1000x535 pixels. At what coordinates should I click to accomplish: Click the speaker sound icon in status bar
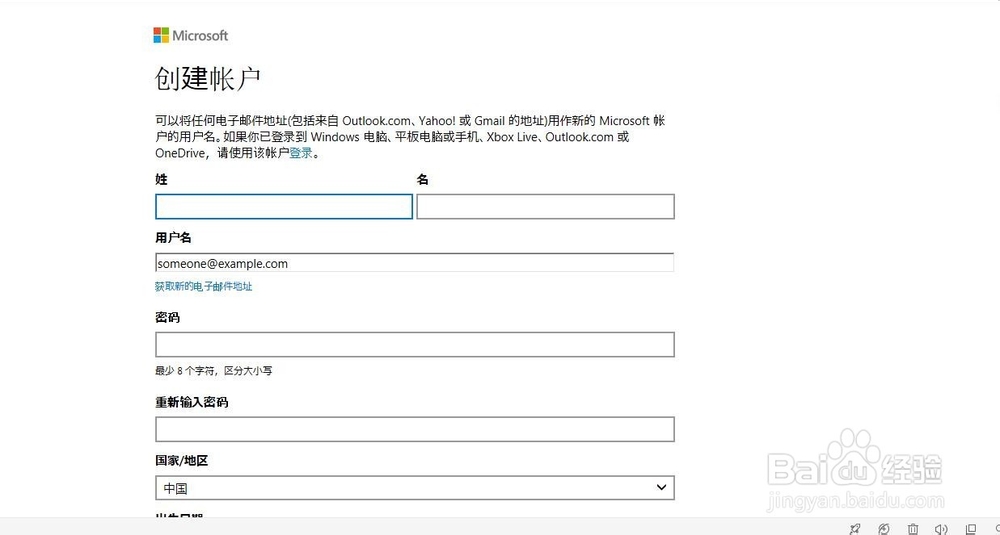[x=941, y=529]
